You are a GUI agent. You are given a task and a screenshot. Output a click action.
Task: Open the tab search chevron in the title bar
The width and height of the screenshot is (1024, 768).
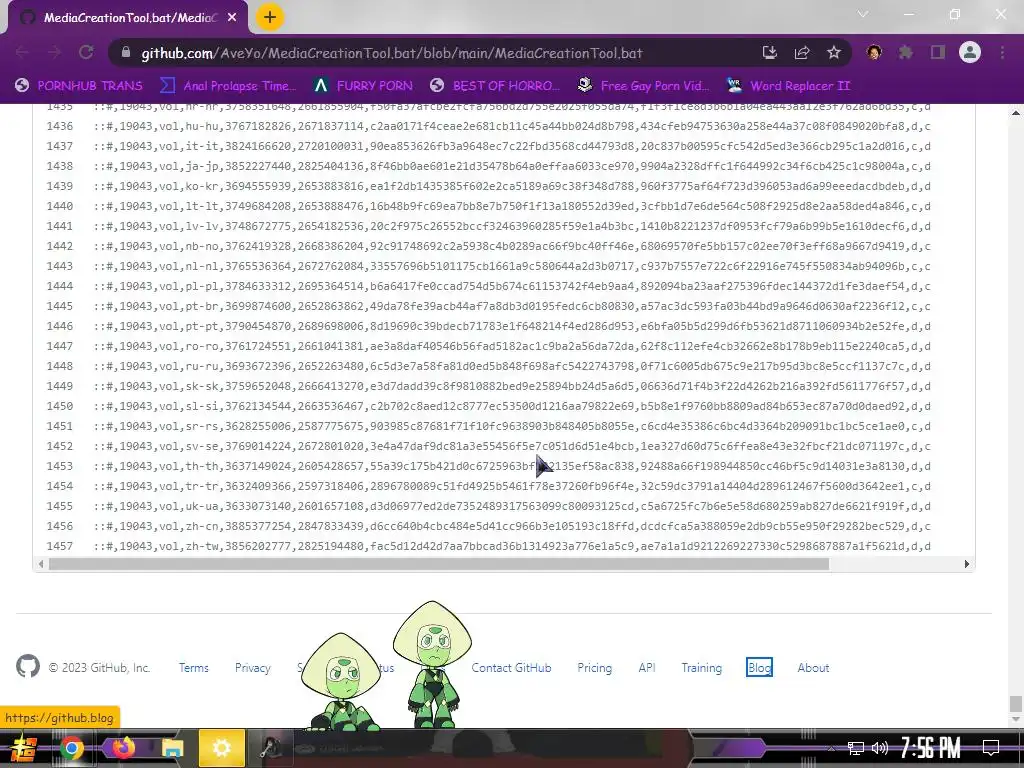tap(863, 14)
